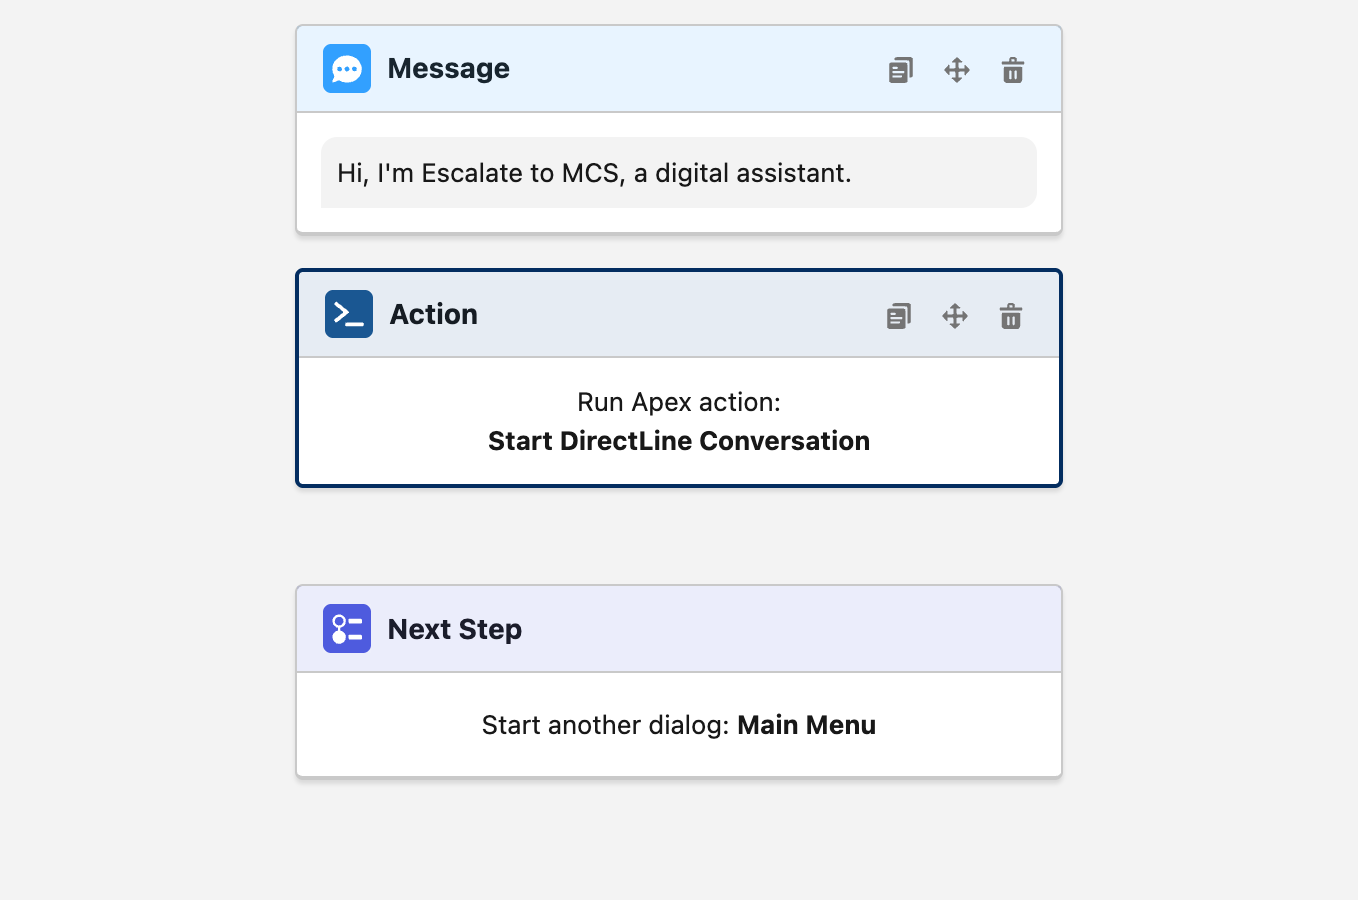Click the Action terminal icon
Viewport: 1358px width, 900px height.
[x=348, y=314]
